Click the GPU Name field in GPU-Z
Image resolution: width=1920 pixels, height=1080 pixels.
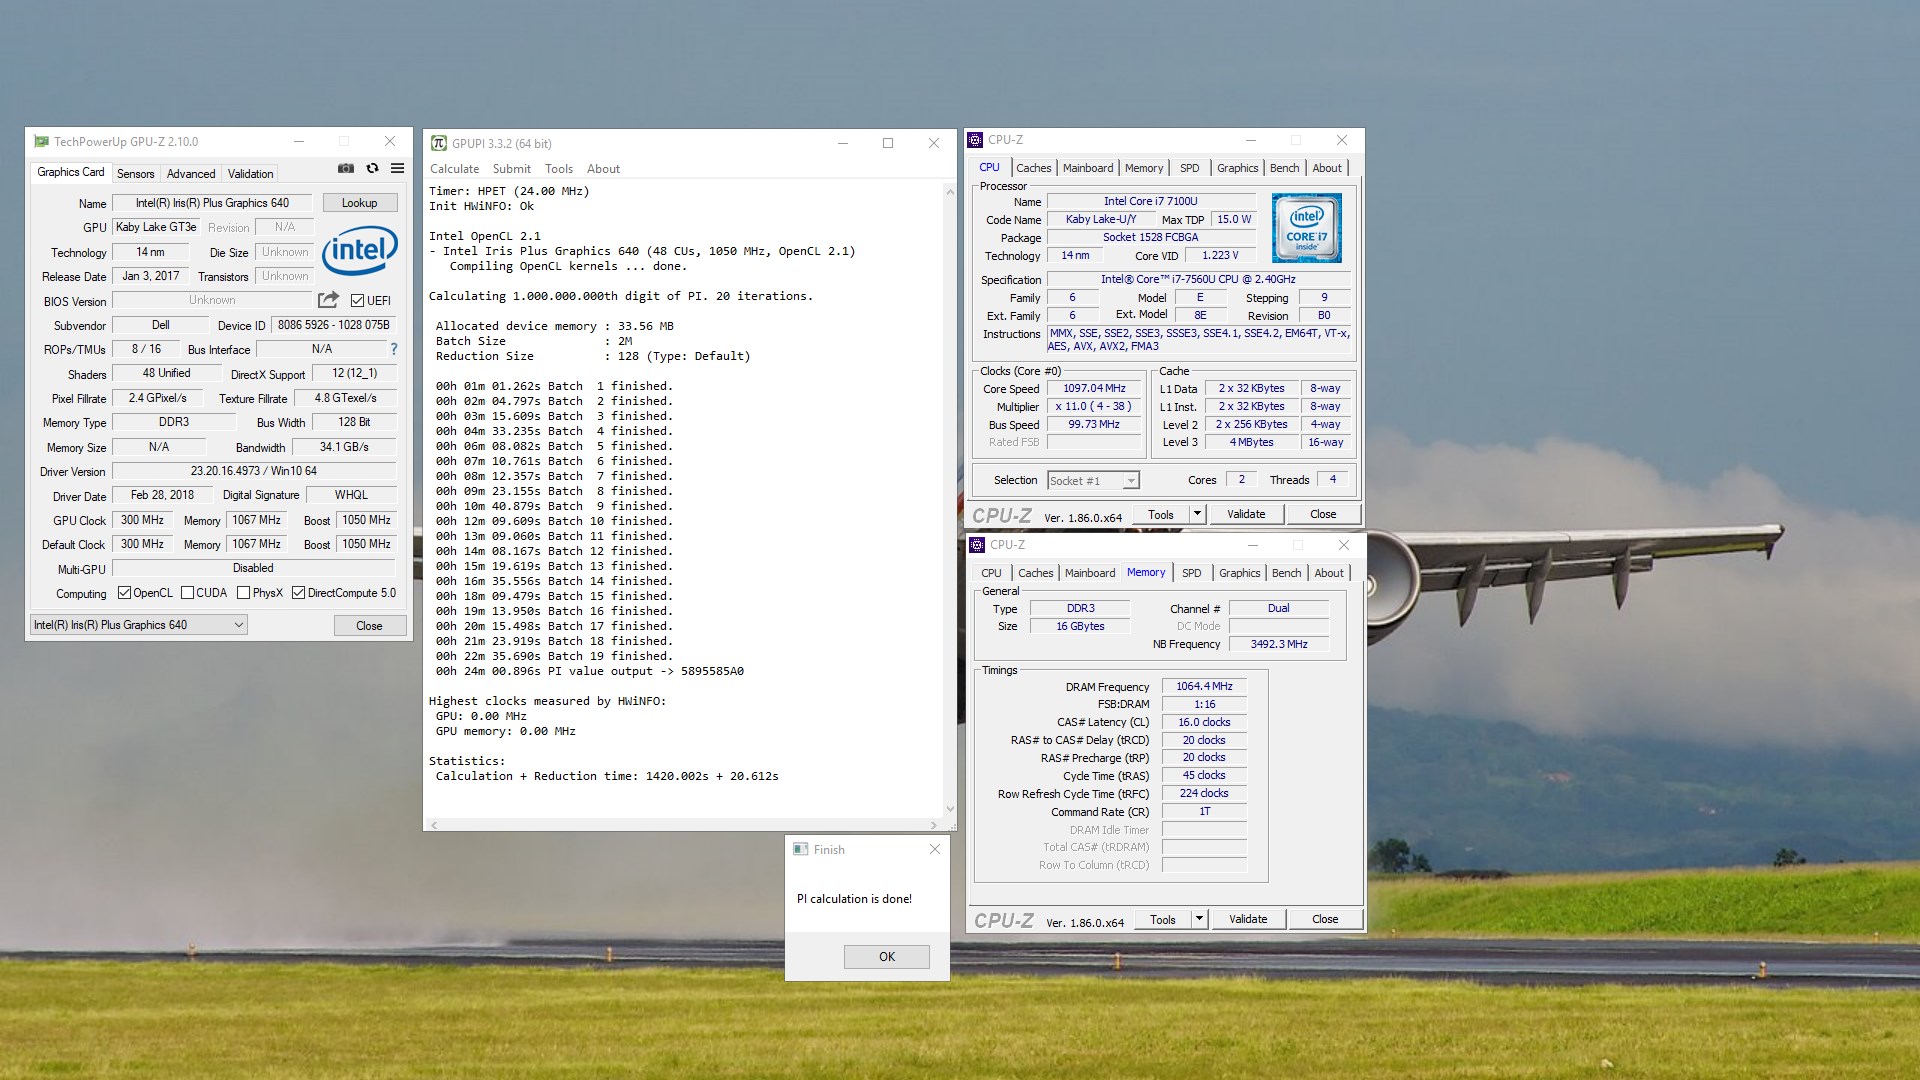tap(212, 203)
